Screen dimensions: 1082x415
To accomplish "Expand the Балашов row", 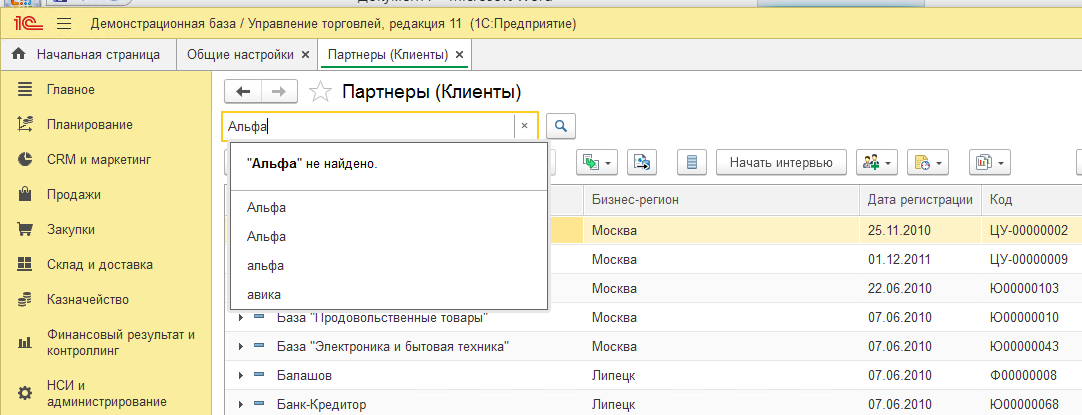I will coord(241,376).
